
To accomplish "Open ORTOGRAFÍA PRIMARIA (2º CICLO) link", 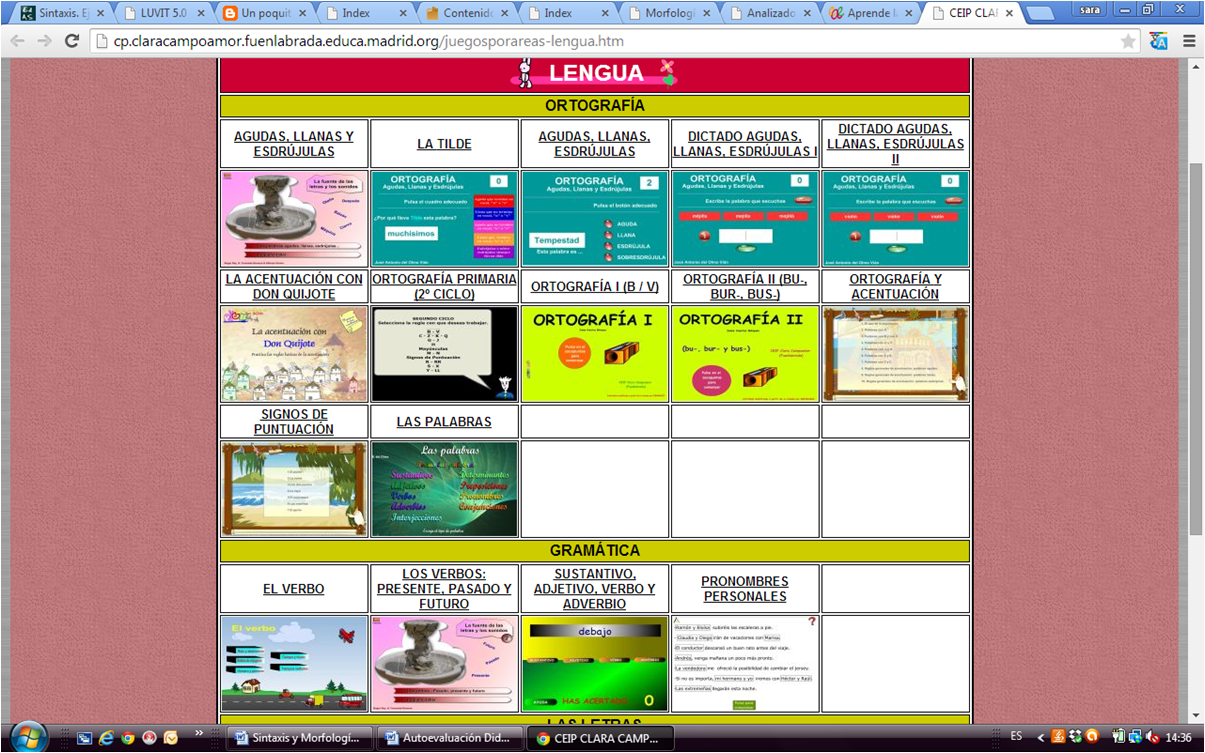I will pos(444,287).
